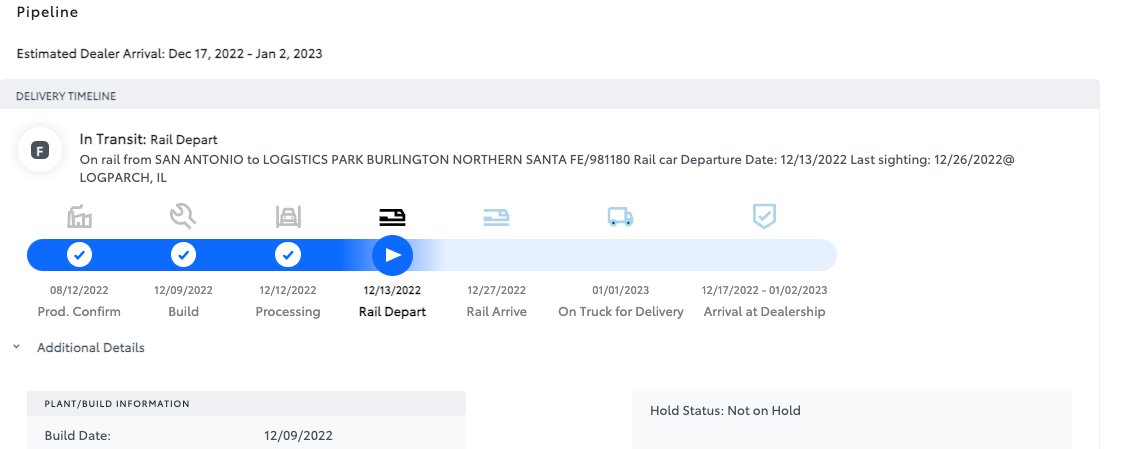Click the Plant/Build Information panel header
Viewport: 1123px width, 449px height.
[x=117, y=404]
